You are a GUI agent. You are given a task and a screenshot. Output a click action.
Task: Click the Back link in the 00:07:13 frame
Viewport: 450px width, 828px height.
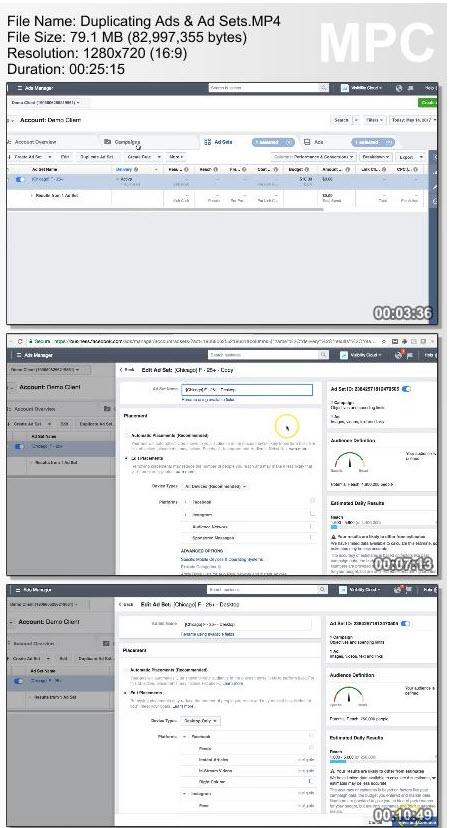pos(127,370)
